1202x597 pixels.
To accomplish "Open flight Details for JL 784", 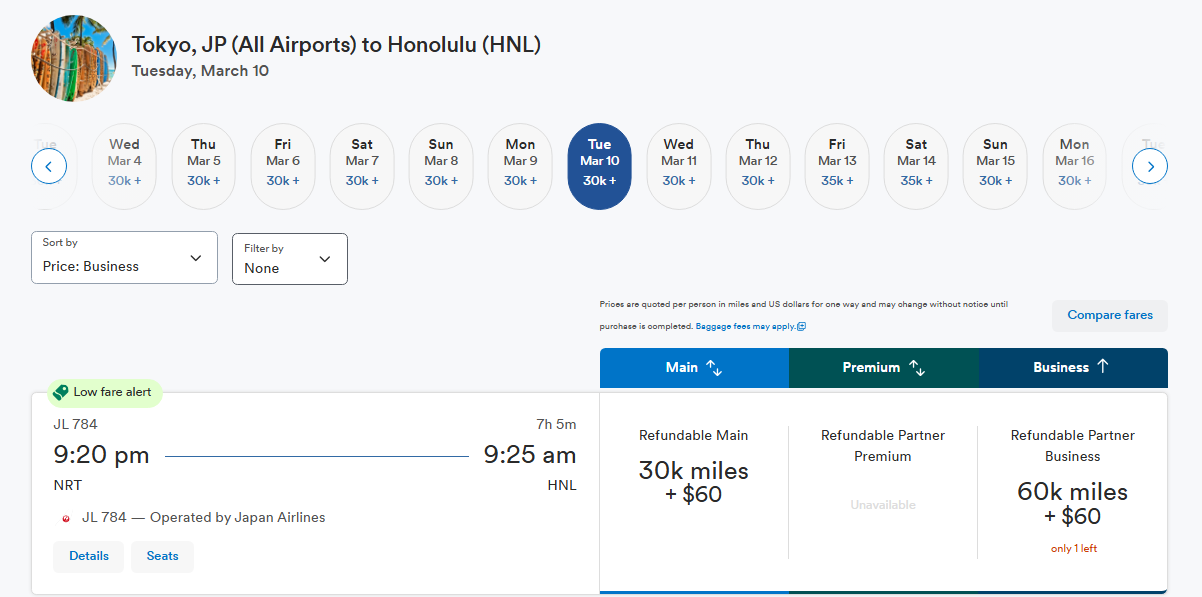I will pyautogui.click(x=89, y=556).
